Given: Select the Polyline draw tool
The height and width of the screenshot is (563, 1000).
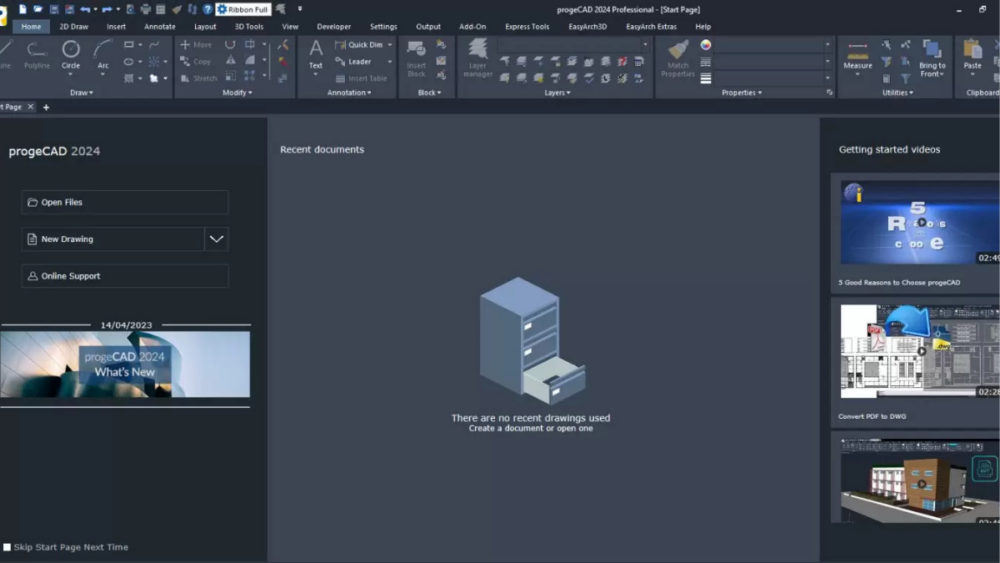Looking at the screenshot, I should coord(36,54).
